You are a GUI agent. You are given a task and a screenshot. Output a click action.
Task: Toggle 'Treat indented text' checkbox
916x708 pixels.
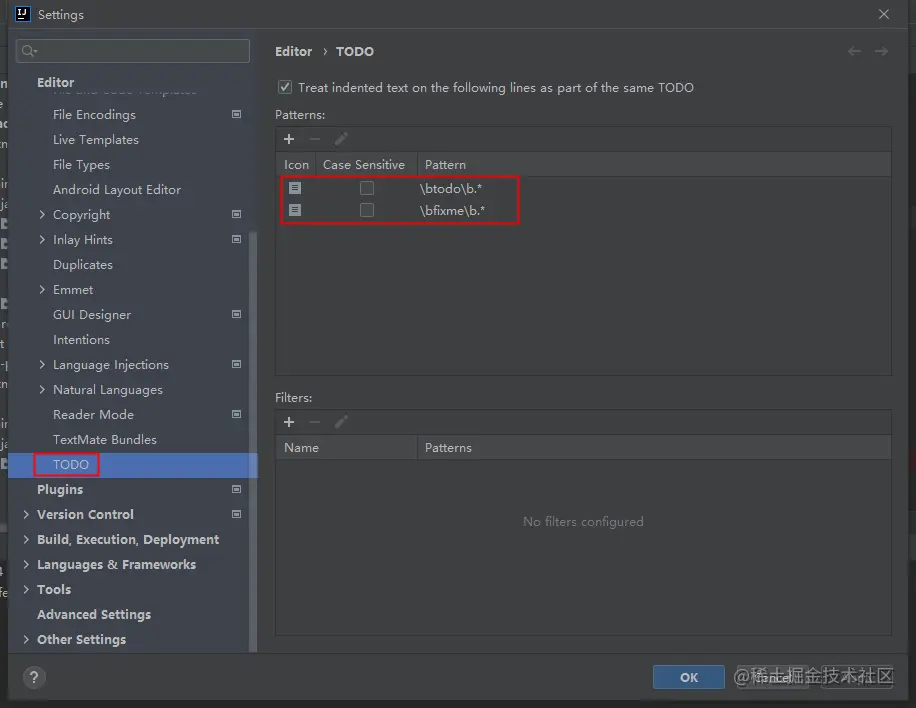point(284,88)
